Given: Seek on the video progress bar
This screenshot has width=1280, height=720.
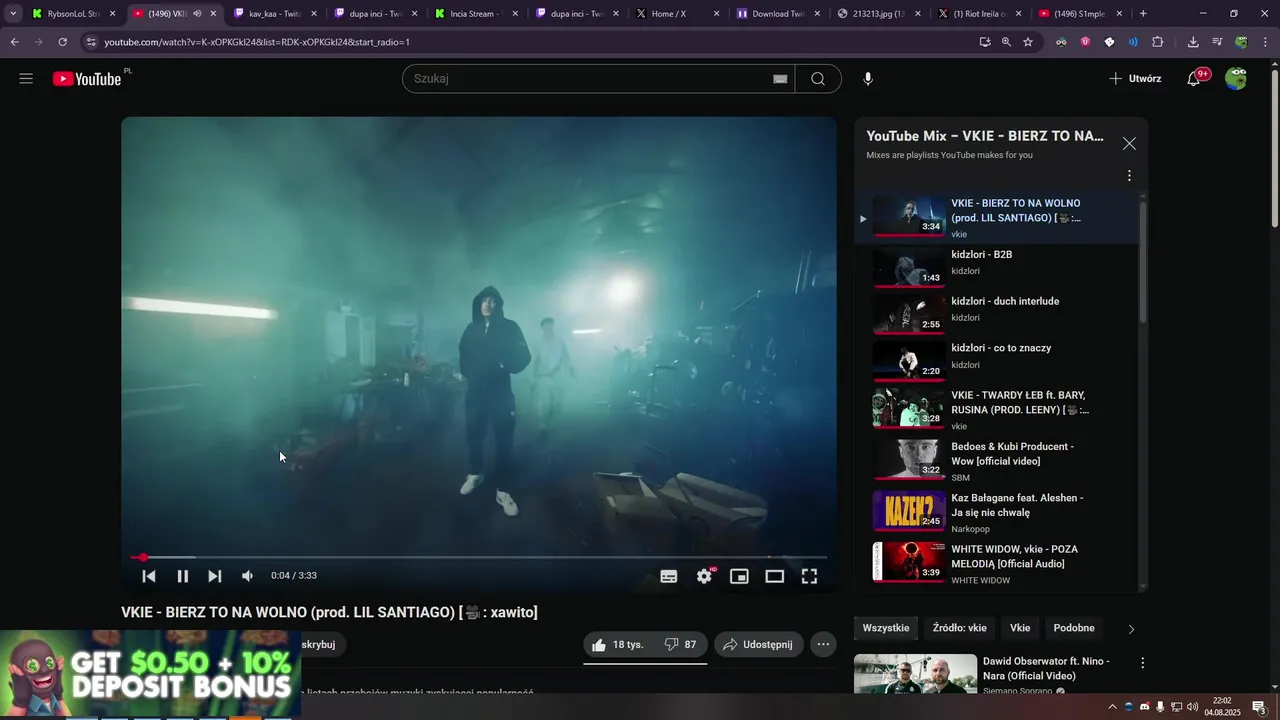Looking at the screenshot, I should tap(479, 557).
